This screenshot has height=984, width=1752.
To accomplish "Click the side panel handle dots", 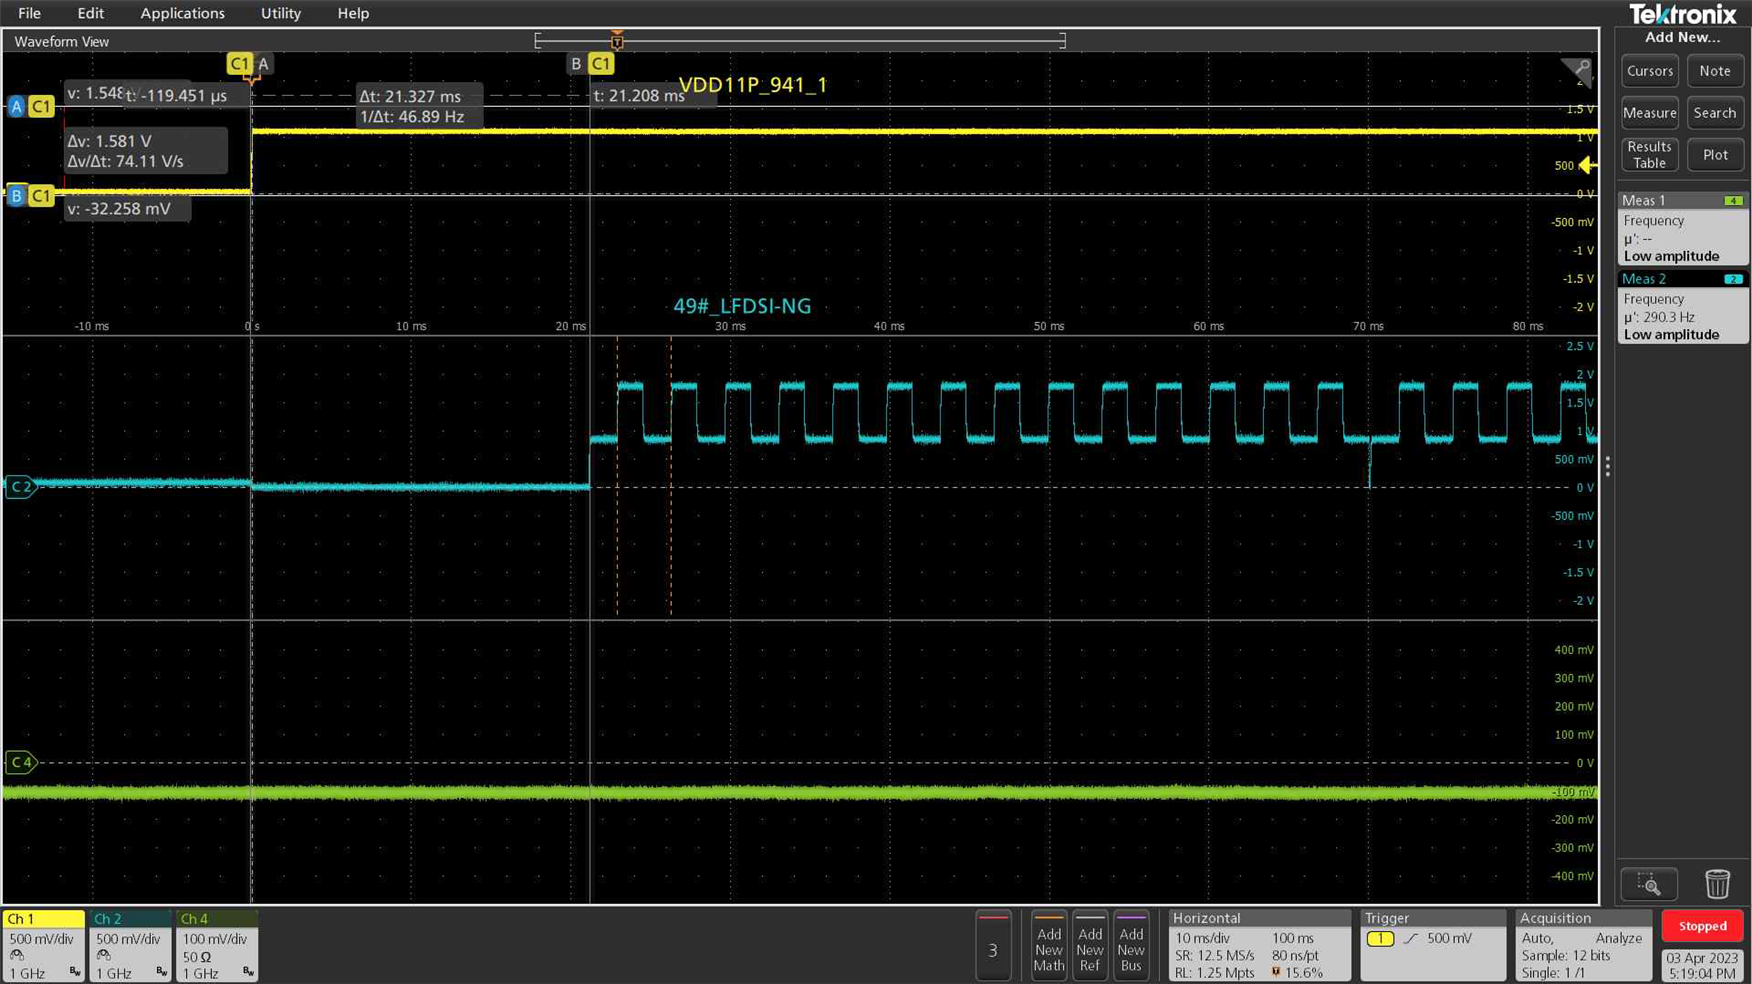I will pyautogui.click(x=1607, y=466).
